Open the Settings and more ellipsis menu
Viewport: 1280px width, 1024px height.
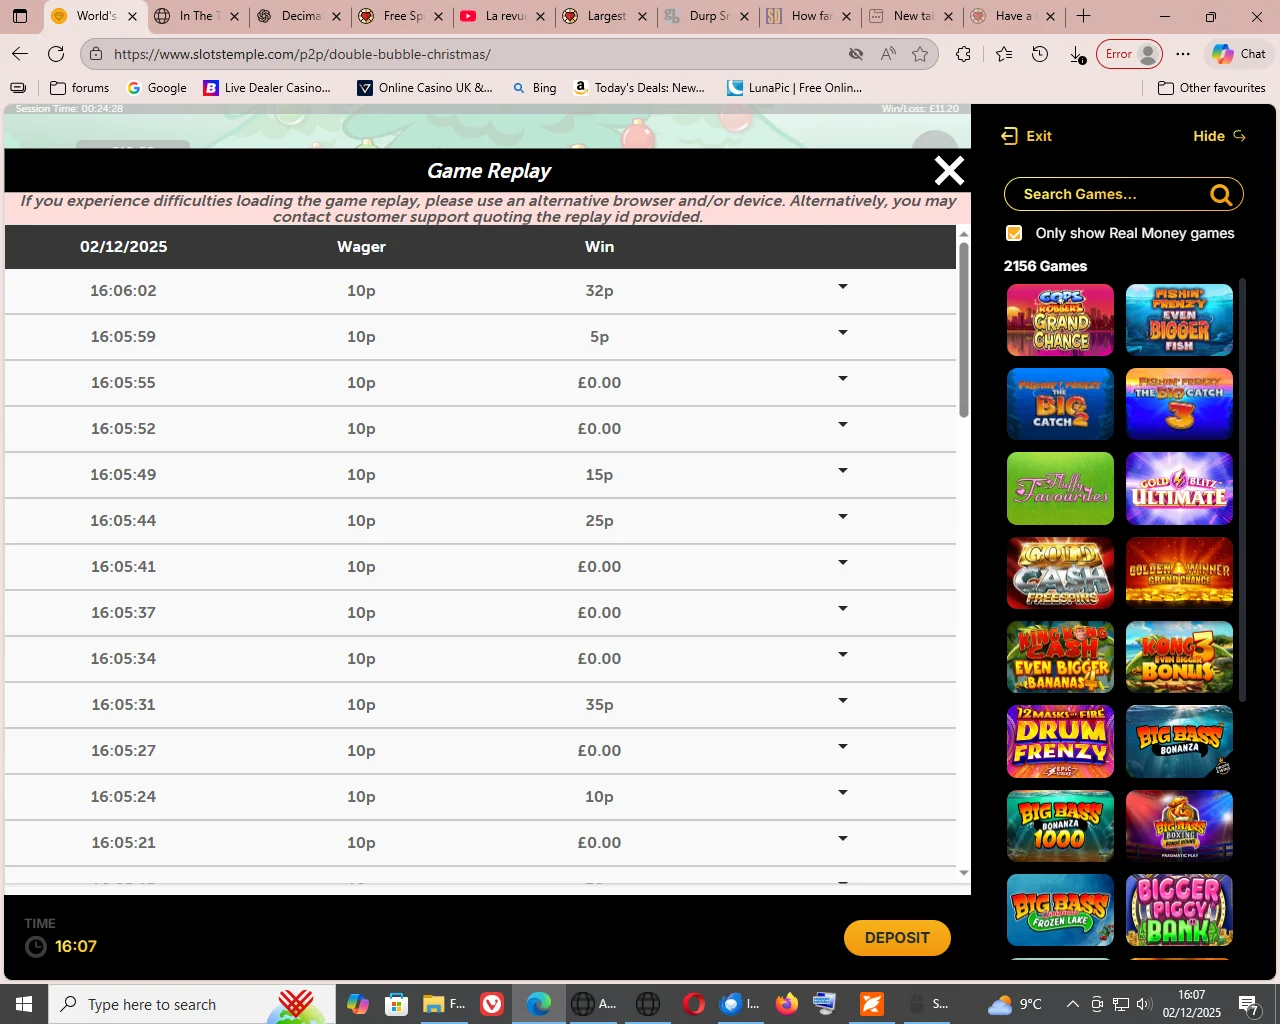tap(1183, 54)
